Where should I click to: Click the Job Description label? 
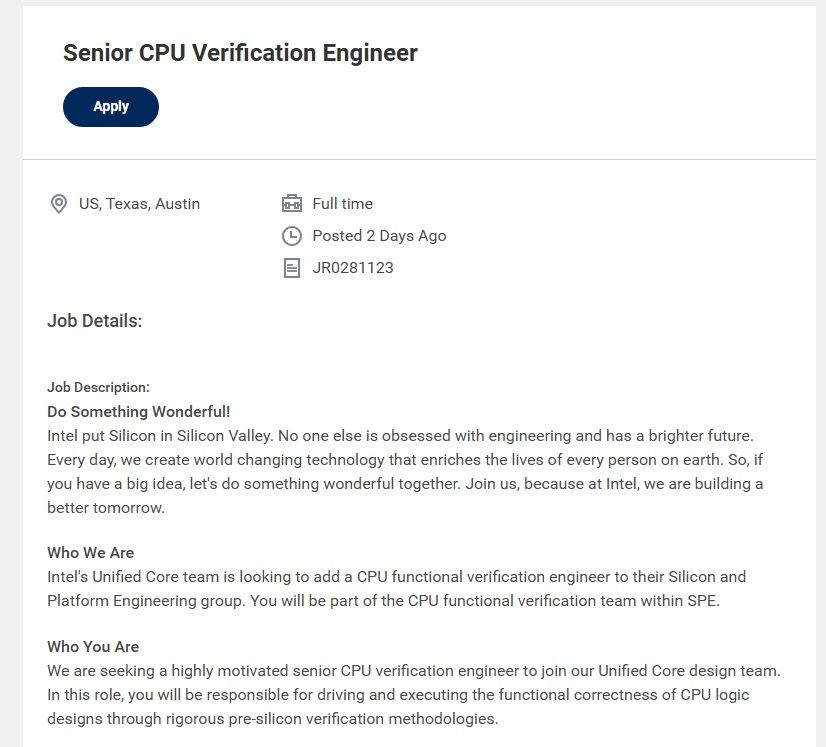coord(98,387)
